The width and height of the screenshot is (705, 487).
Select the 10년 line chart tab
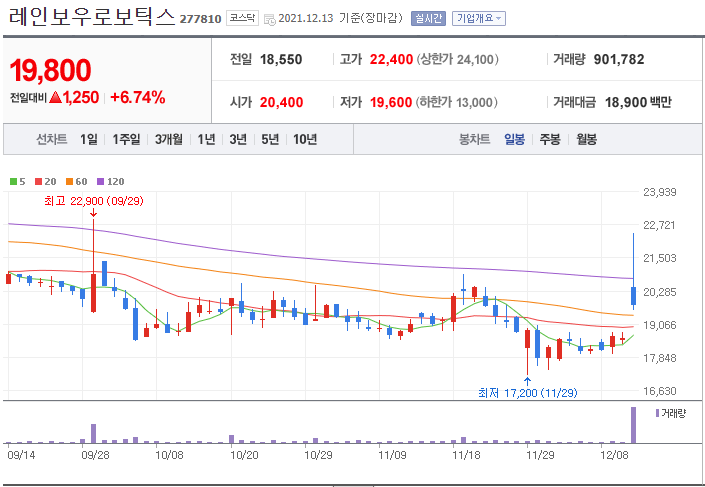click(x=305, y=139)
